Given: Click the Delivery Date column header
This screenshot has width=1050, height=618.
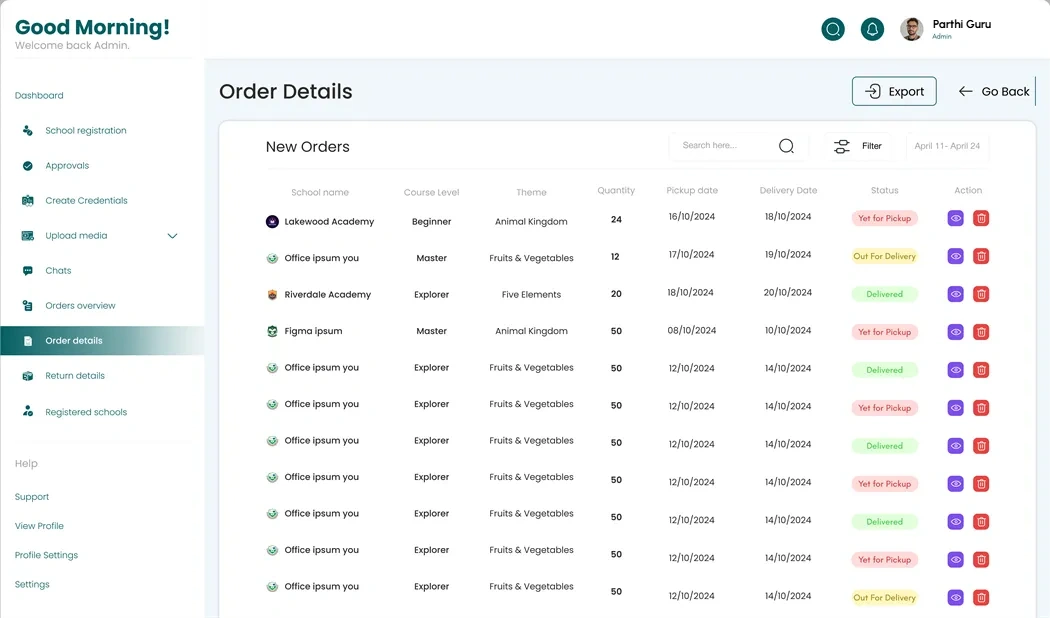Looking at the screenshot, I should pyautogui.click(x=788, y=190).
